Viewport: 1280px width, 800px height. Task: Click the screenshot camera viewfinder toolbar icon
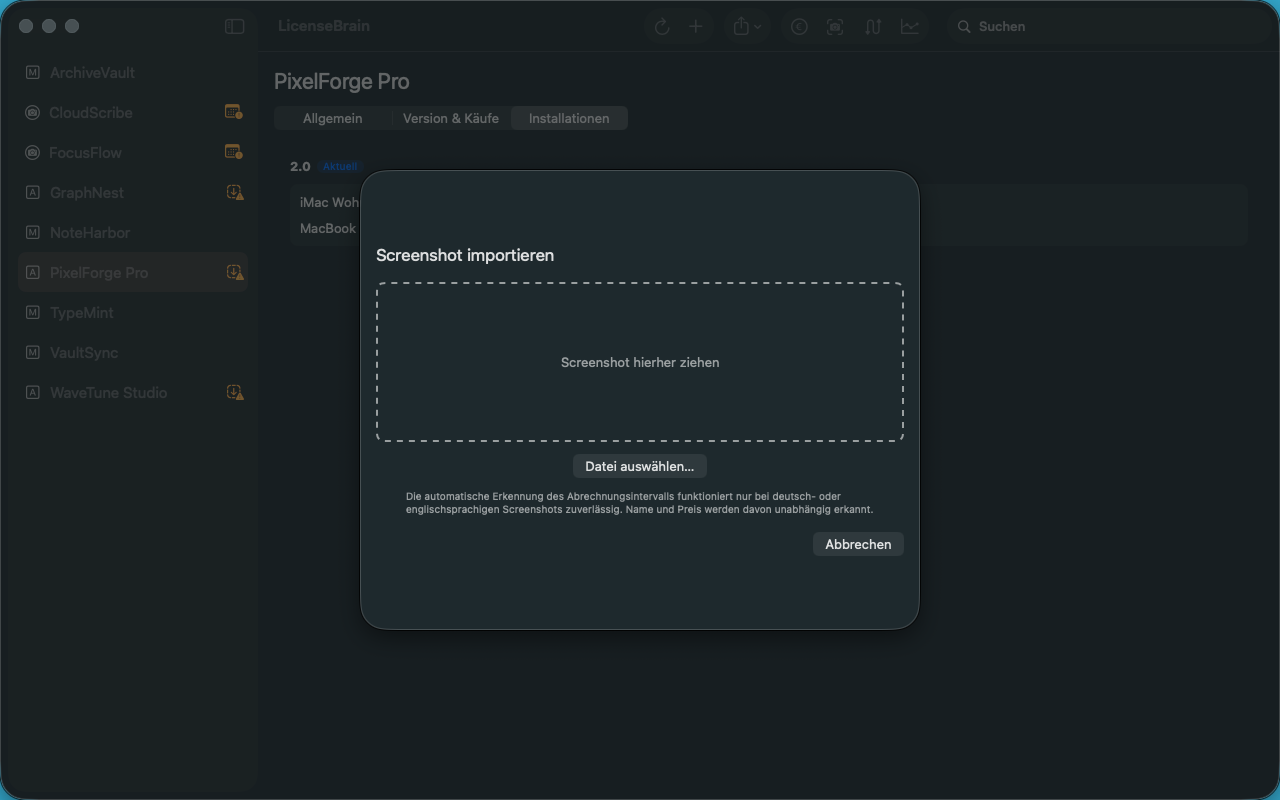835,27
